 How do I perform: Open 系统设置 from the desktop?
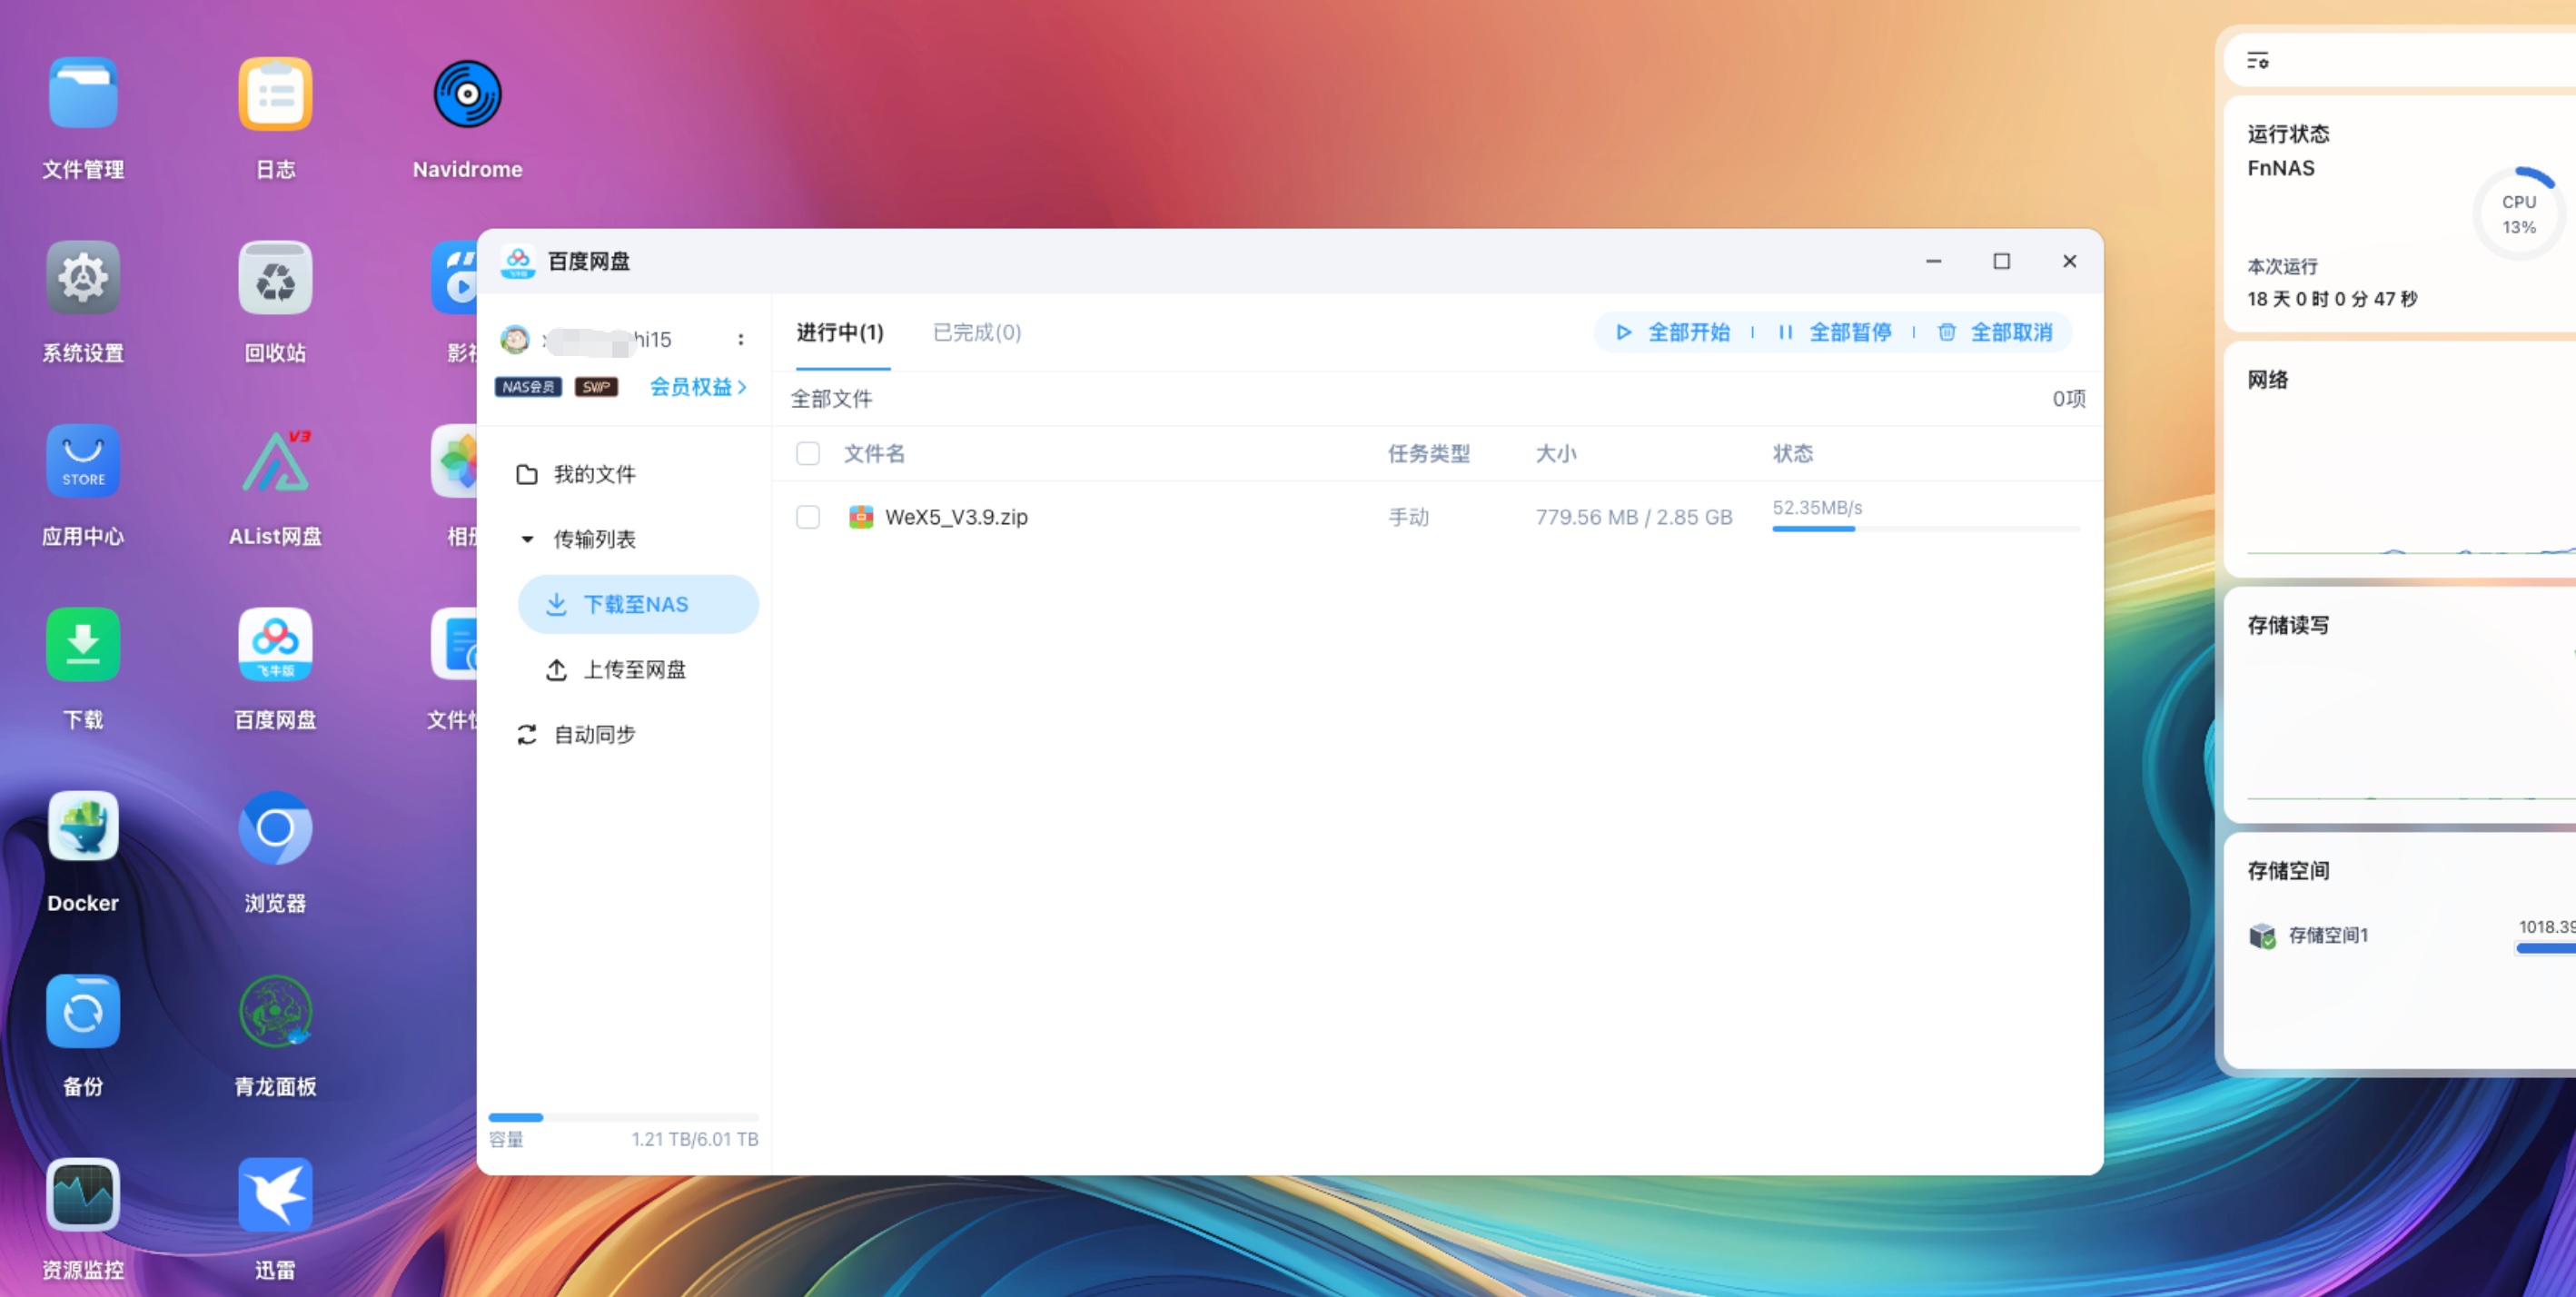[x=83, y=277]
